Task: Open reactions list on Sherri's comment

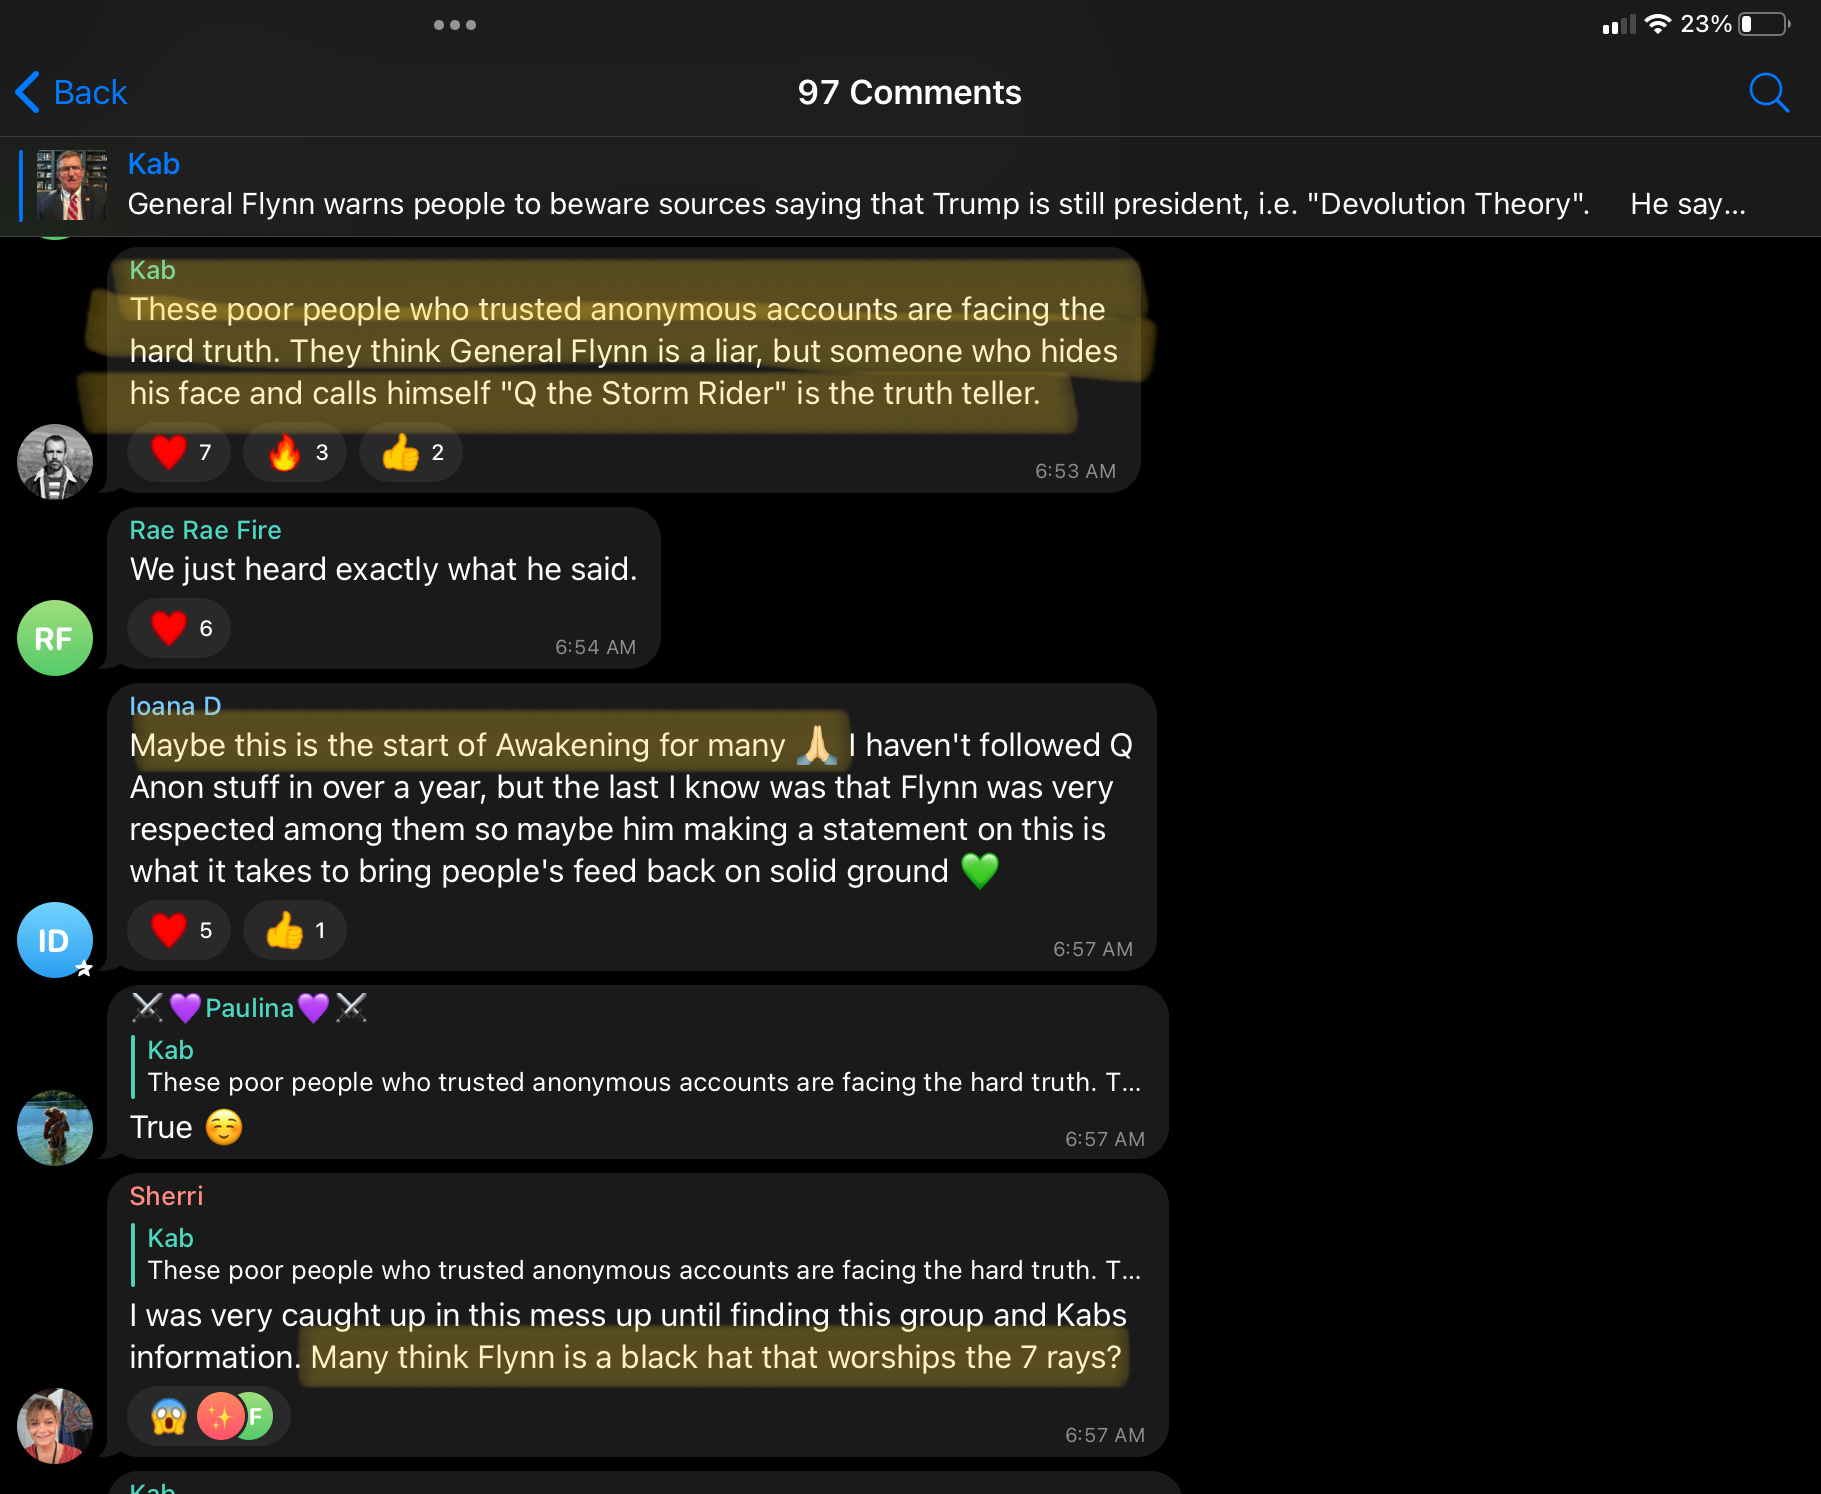Action: (209, 1417)
